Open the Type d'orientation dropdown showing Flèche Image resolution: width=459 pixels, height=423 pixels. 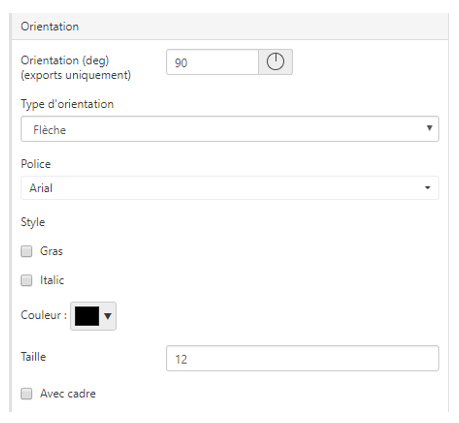(x=230, y=129)
